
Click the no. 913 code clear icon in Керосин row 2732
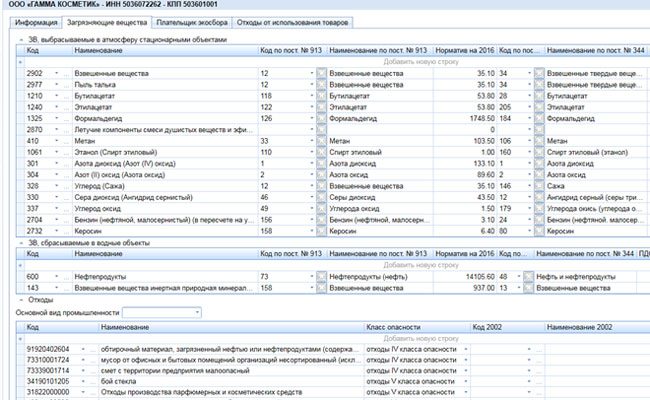click(x=321, y=231)
